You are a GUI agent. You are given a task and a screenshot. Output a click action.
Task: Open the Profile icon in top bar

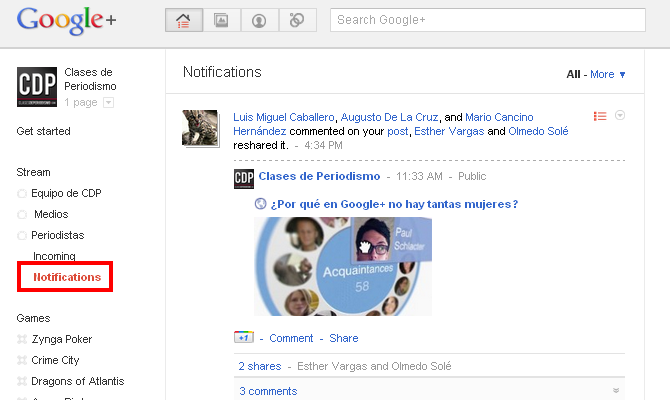pos(259,20)
